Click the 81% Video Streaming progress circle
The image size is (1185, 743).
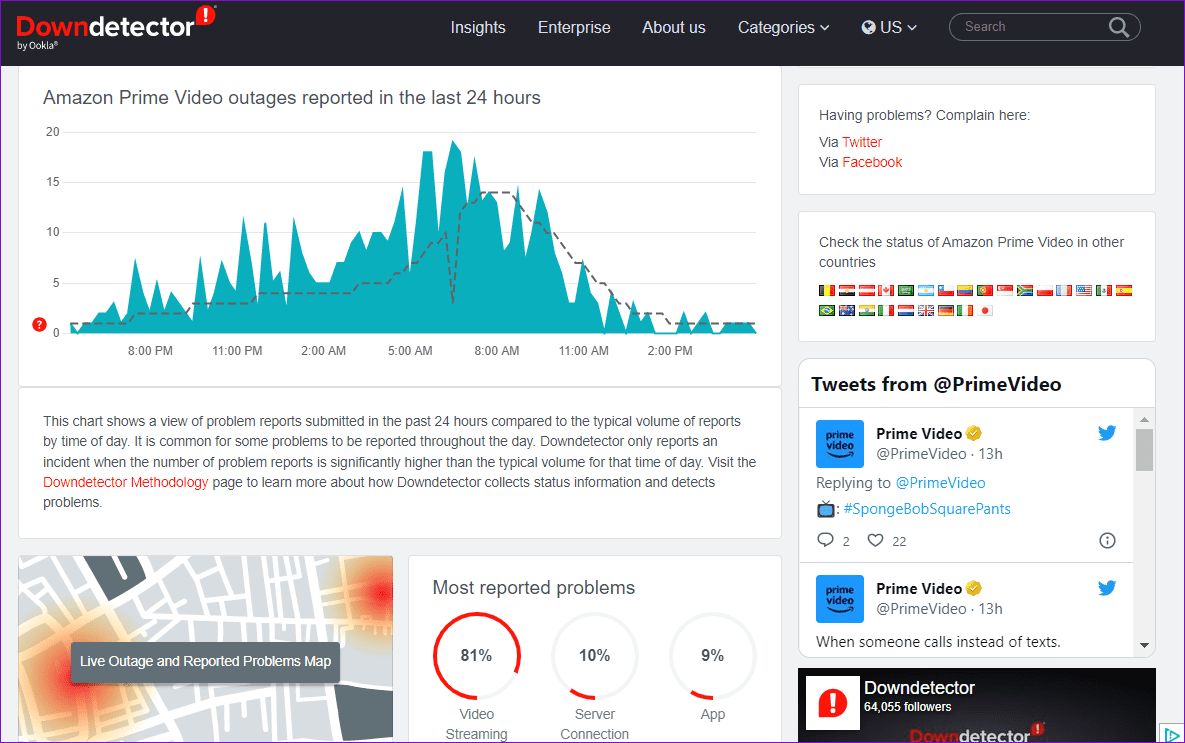pos(477,655)
